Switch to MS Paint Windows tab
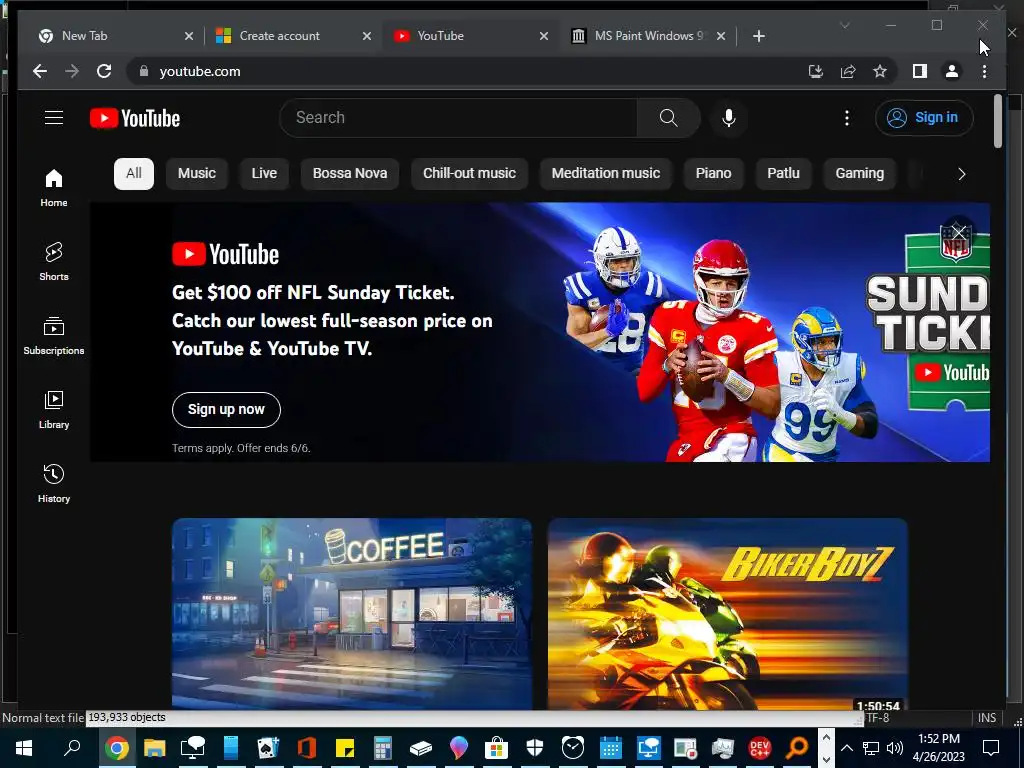Image resolution: width=1024 pixels, height=768 pixels. [x=648, y=36]
